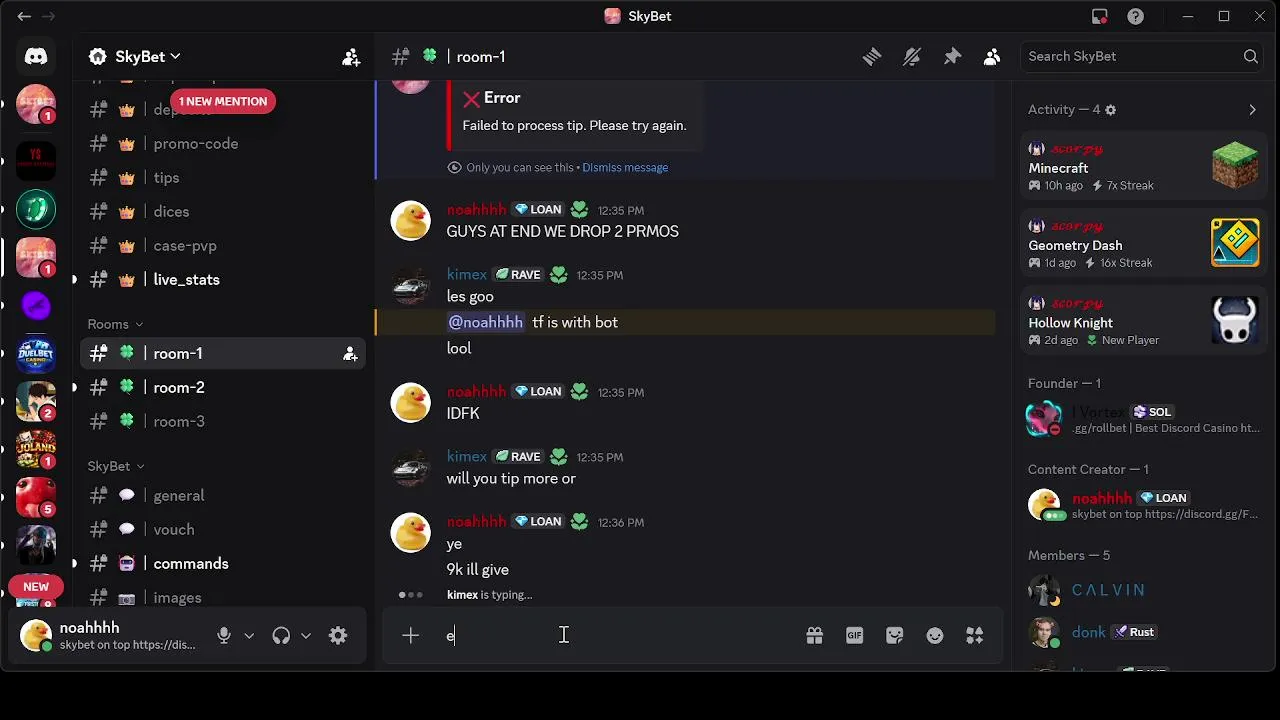Open the sticker picker icon
The width and height of the screenshot is (1280, 720).
point(895,636)
